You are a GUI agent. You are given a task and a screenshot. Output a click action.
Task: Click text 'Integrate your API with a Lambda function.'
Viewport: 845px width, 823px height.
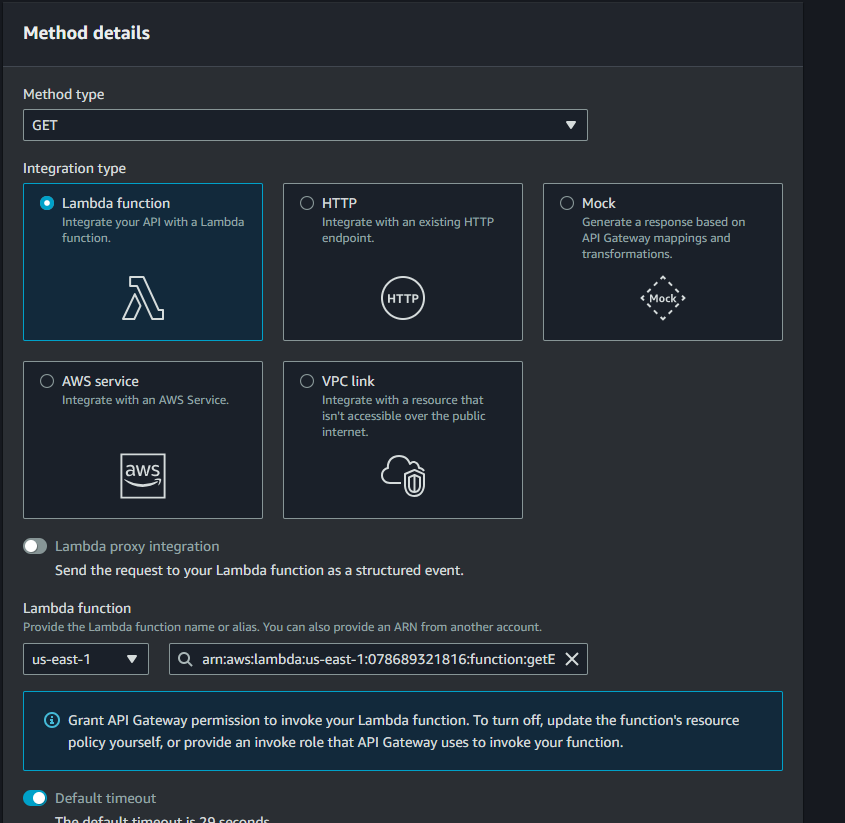(x=153, y=230)
